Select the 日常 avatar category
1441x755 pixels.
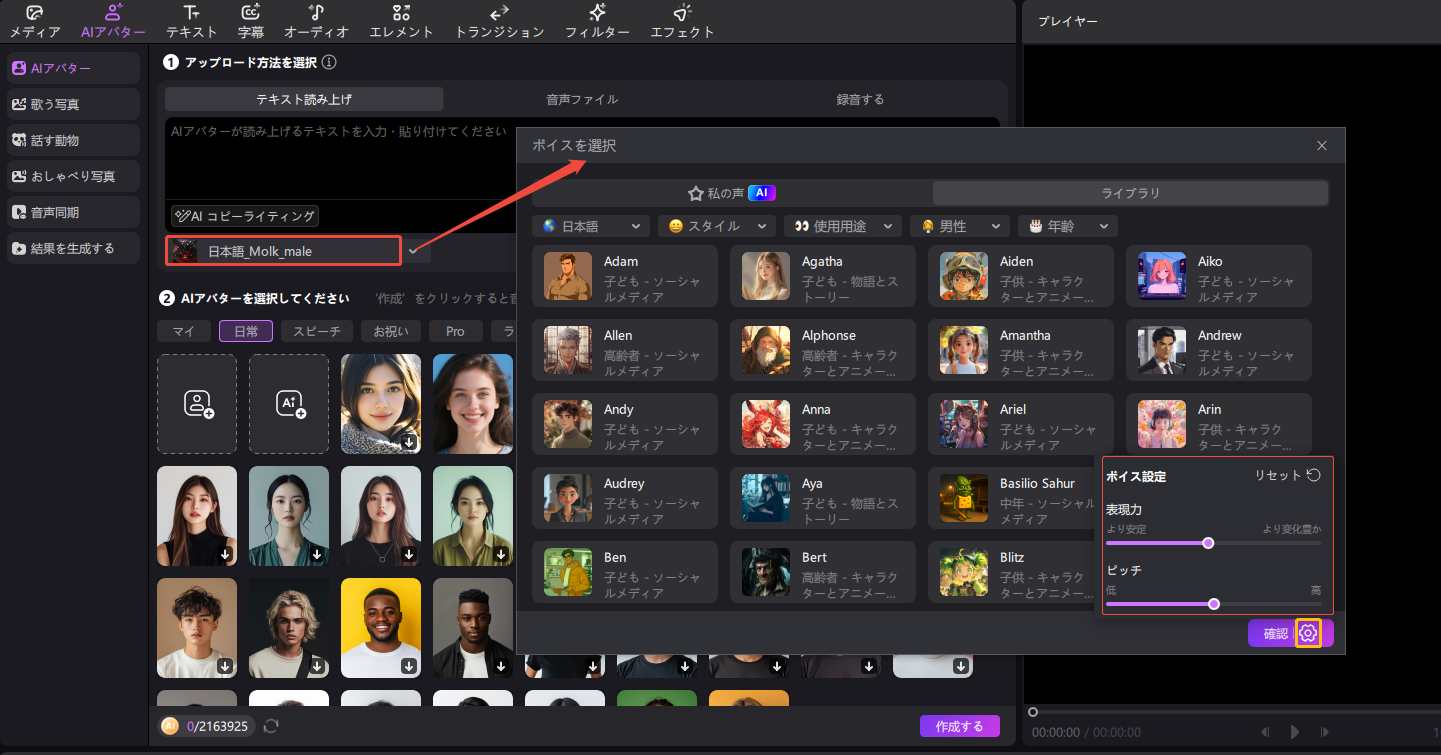(x=246, y=331)
